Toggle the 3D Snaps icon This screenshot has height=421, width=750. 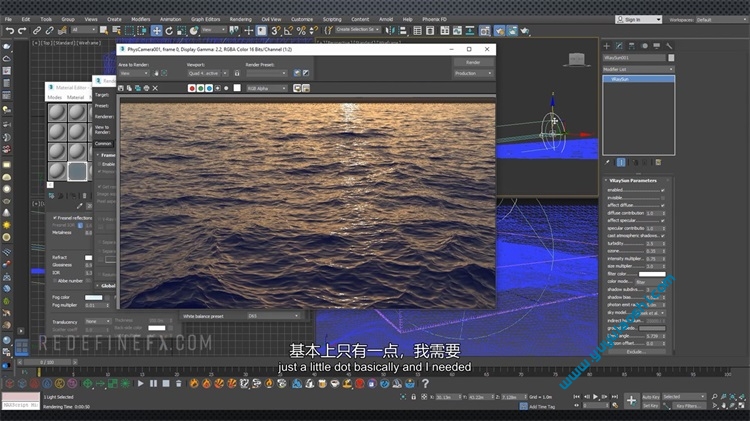click(x=276, y=31)
